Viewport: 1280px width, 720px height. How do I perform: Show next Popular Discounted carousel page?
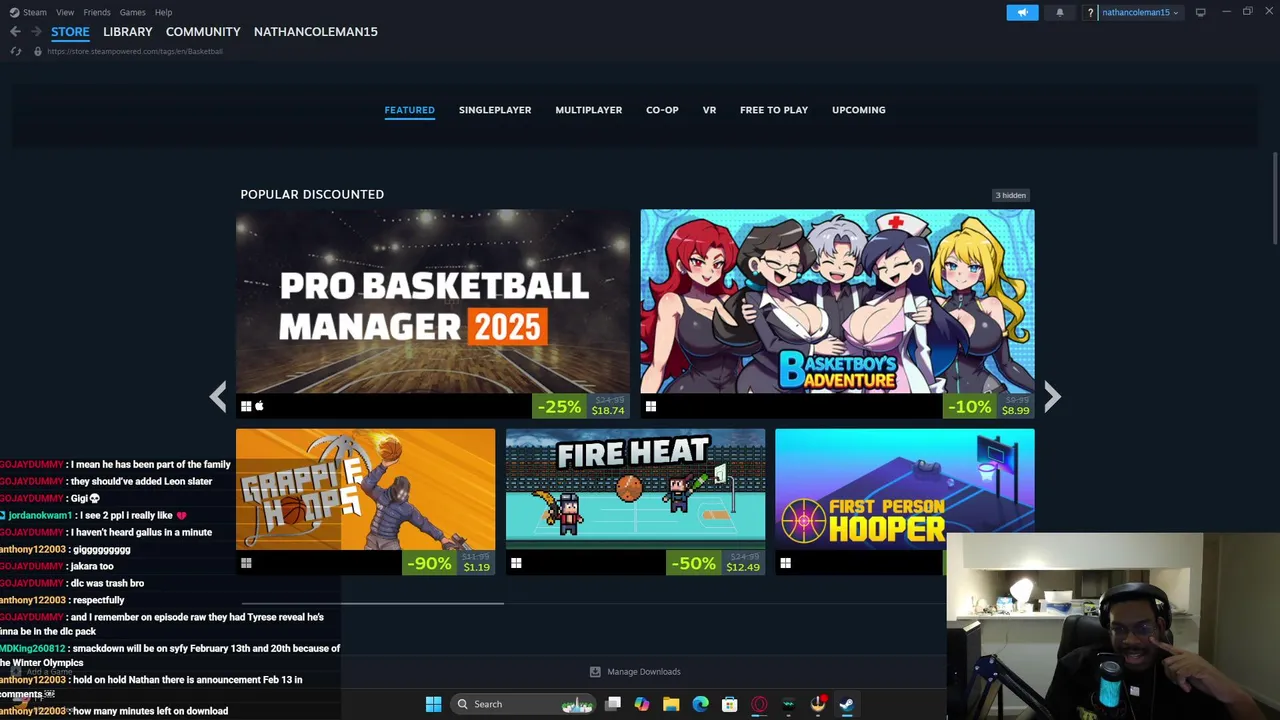(1052, 397)
